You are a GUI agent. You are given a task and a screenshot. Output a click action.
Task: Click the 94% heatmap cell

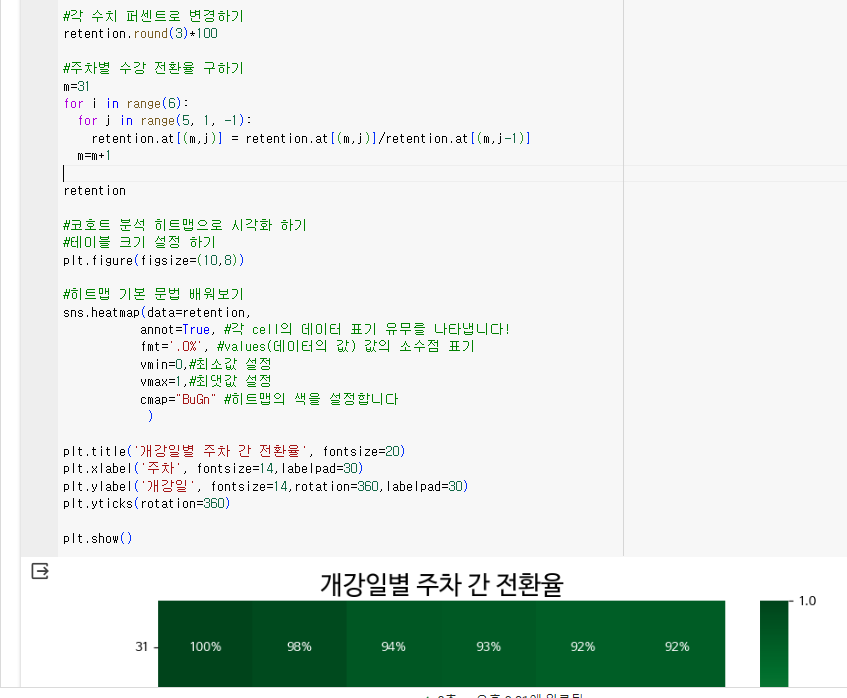pyautogui.click(x=394, y=644)
